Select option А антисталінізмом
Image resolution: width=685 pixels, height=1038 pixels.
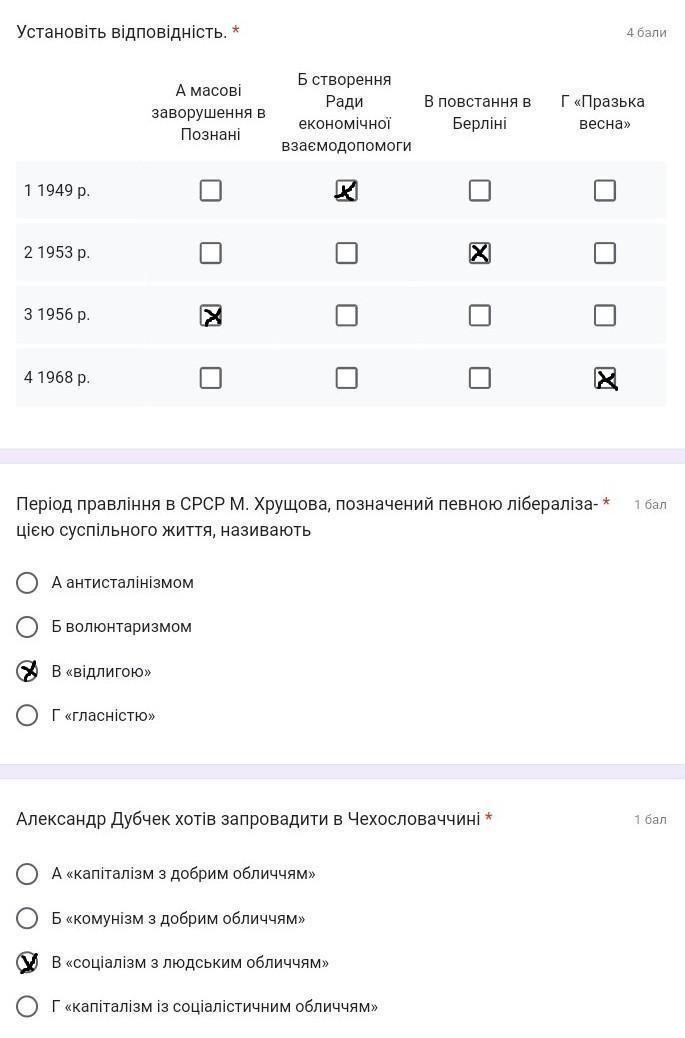click(28, 582)
